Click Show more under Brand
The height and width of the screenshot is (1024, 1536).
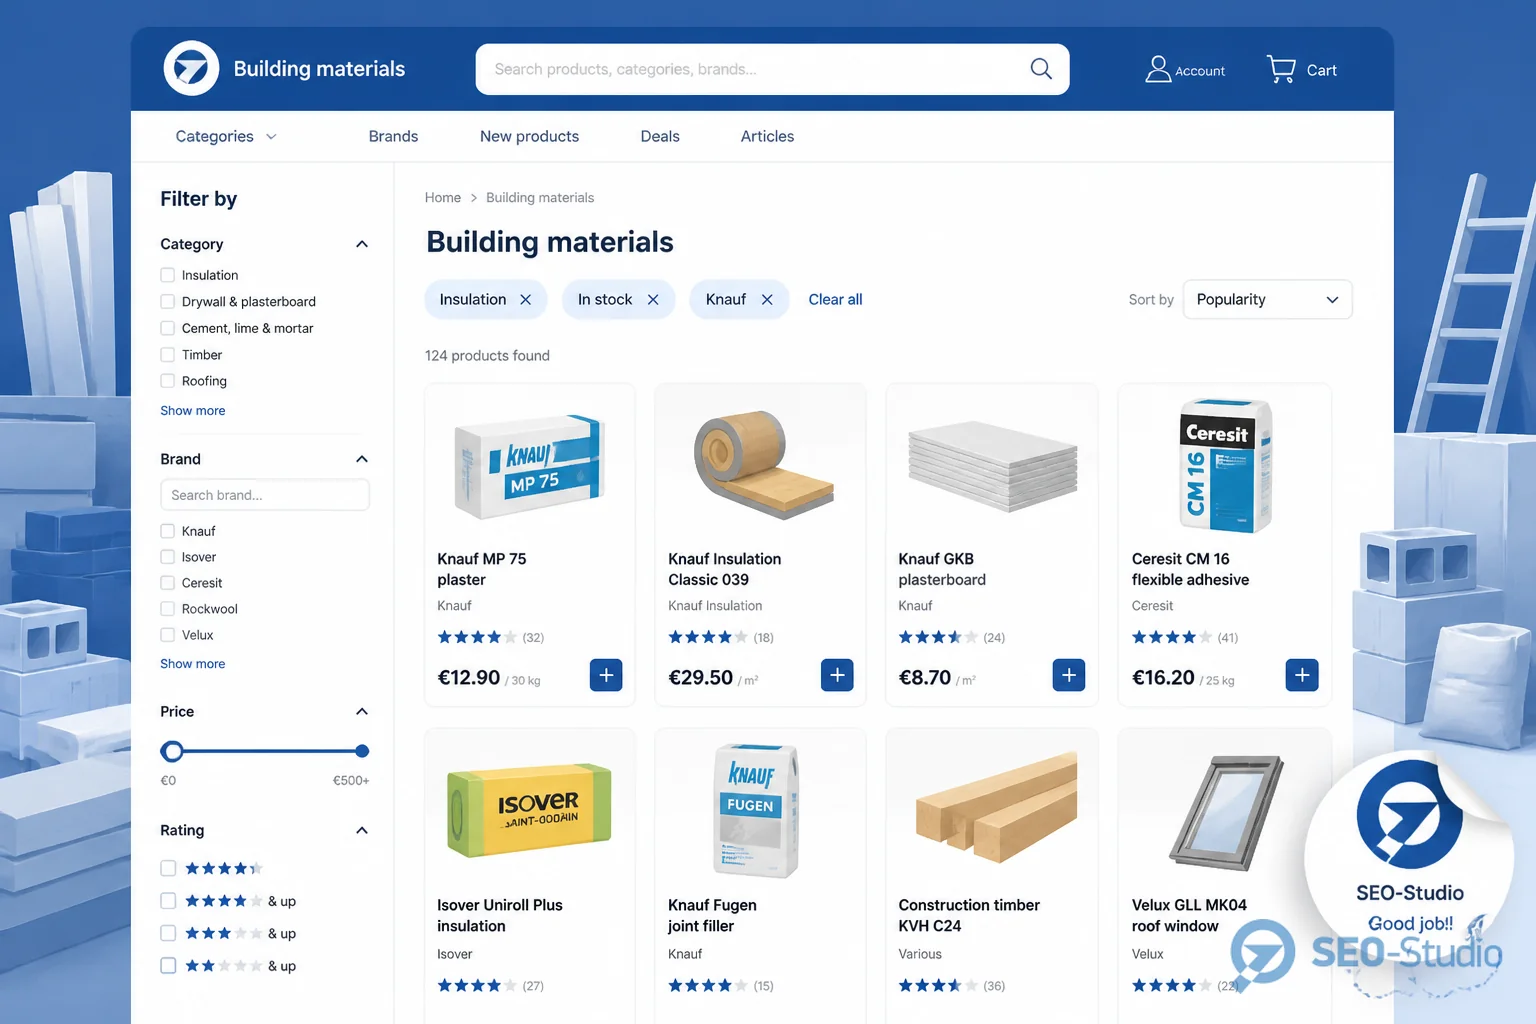click(193, 663)
